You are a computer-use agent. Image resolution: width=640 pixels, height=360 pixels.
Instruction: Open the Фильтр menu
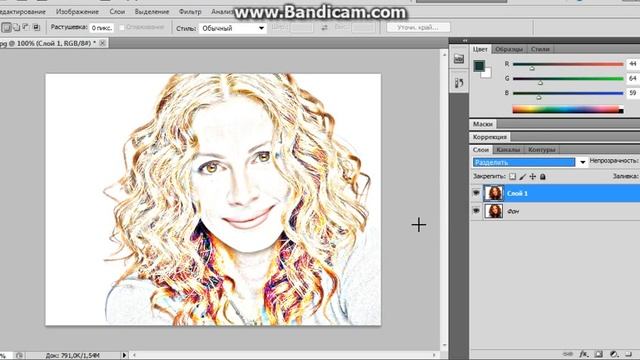tap(190, 12)
